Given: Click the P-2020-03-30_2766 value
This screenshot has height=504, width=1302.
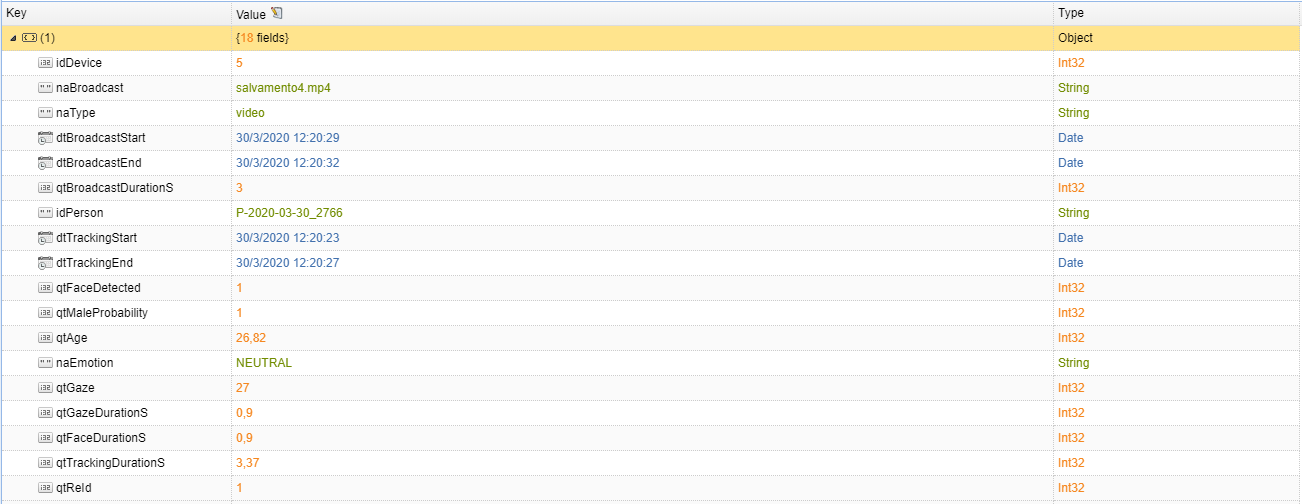Looking at the screenshot, I should (x=289, y=213).
